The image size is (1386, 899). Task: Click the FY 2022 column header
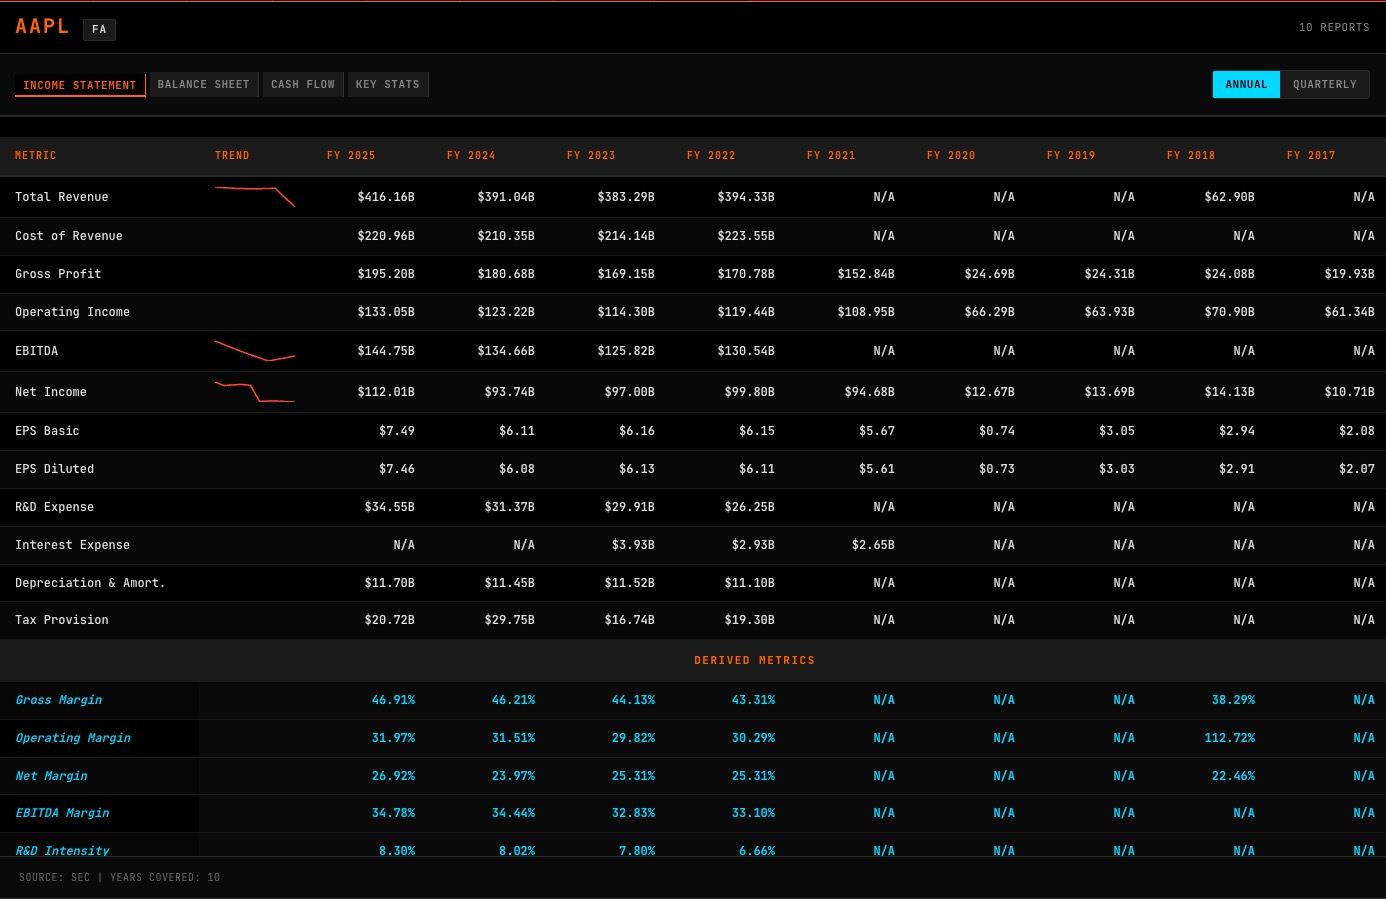pos(711,156)
